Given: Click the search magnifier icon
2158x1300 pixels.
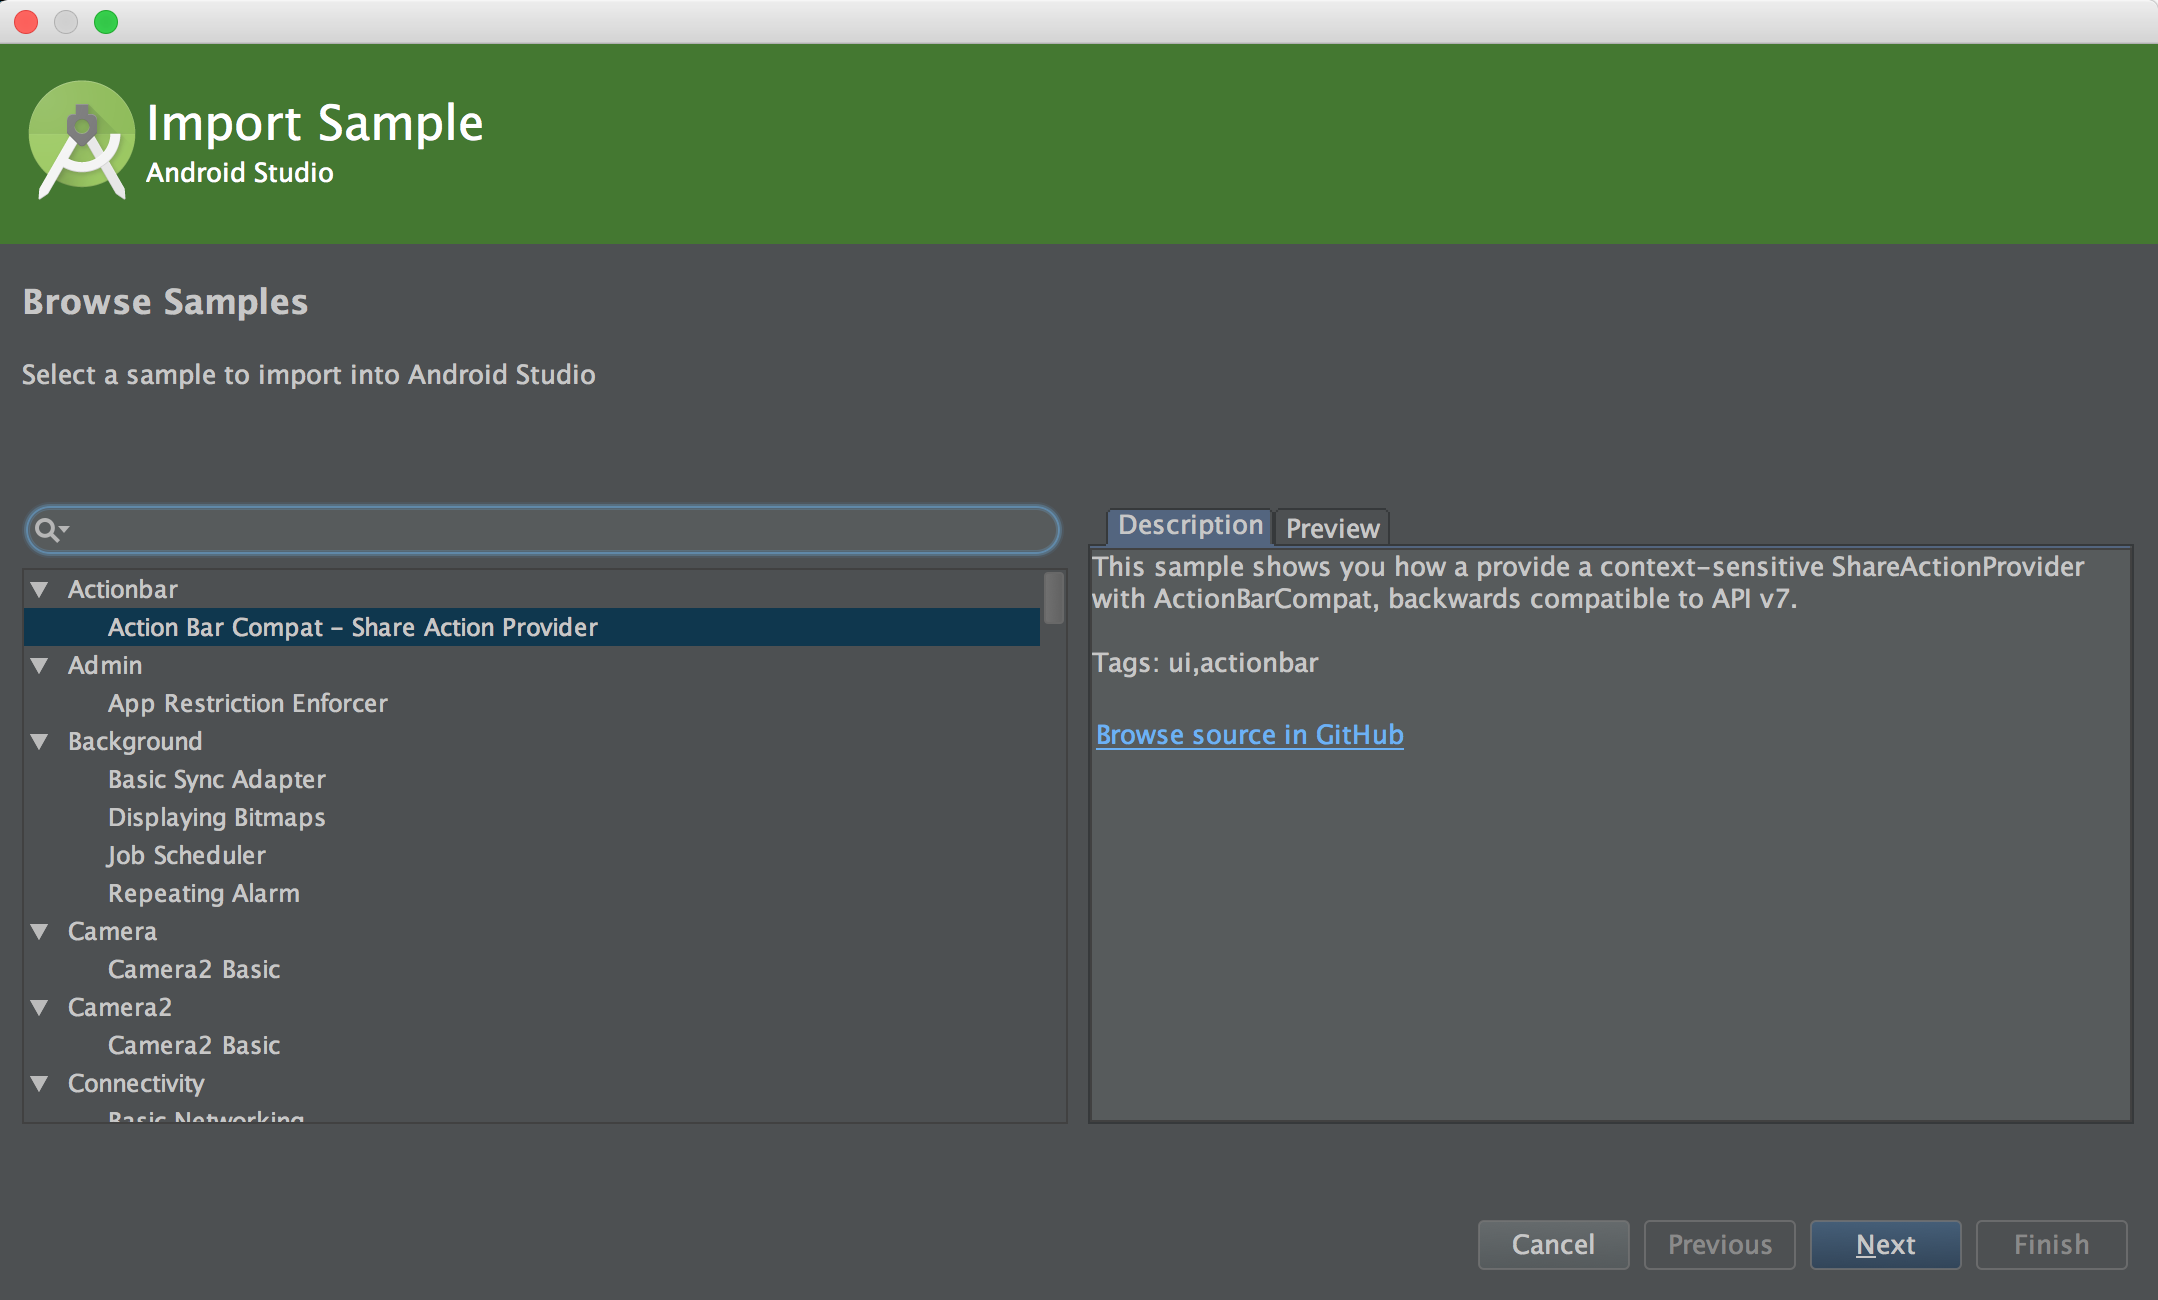Looking at the screenshot, I should coord(46,529).
